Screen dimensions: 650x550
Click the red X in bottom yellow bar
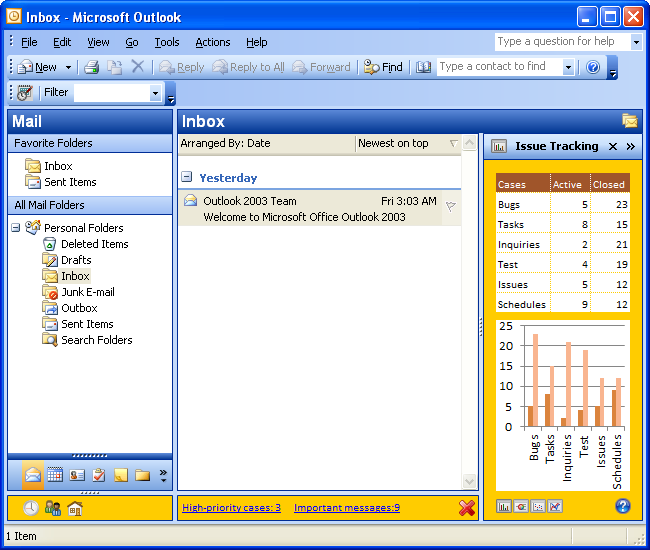[467, 508]
